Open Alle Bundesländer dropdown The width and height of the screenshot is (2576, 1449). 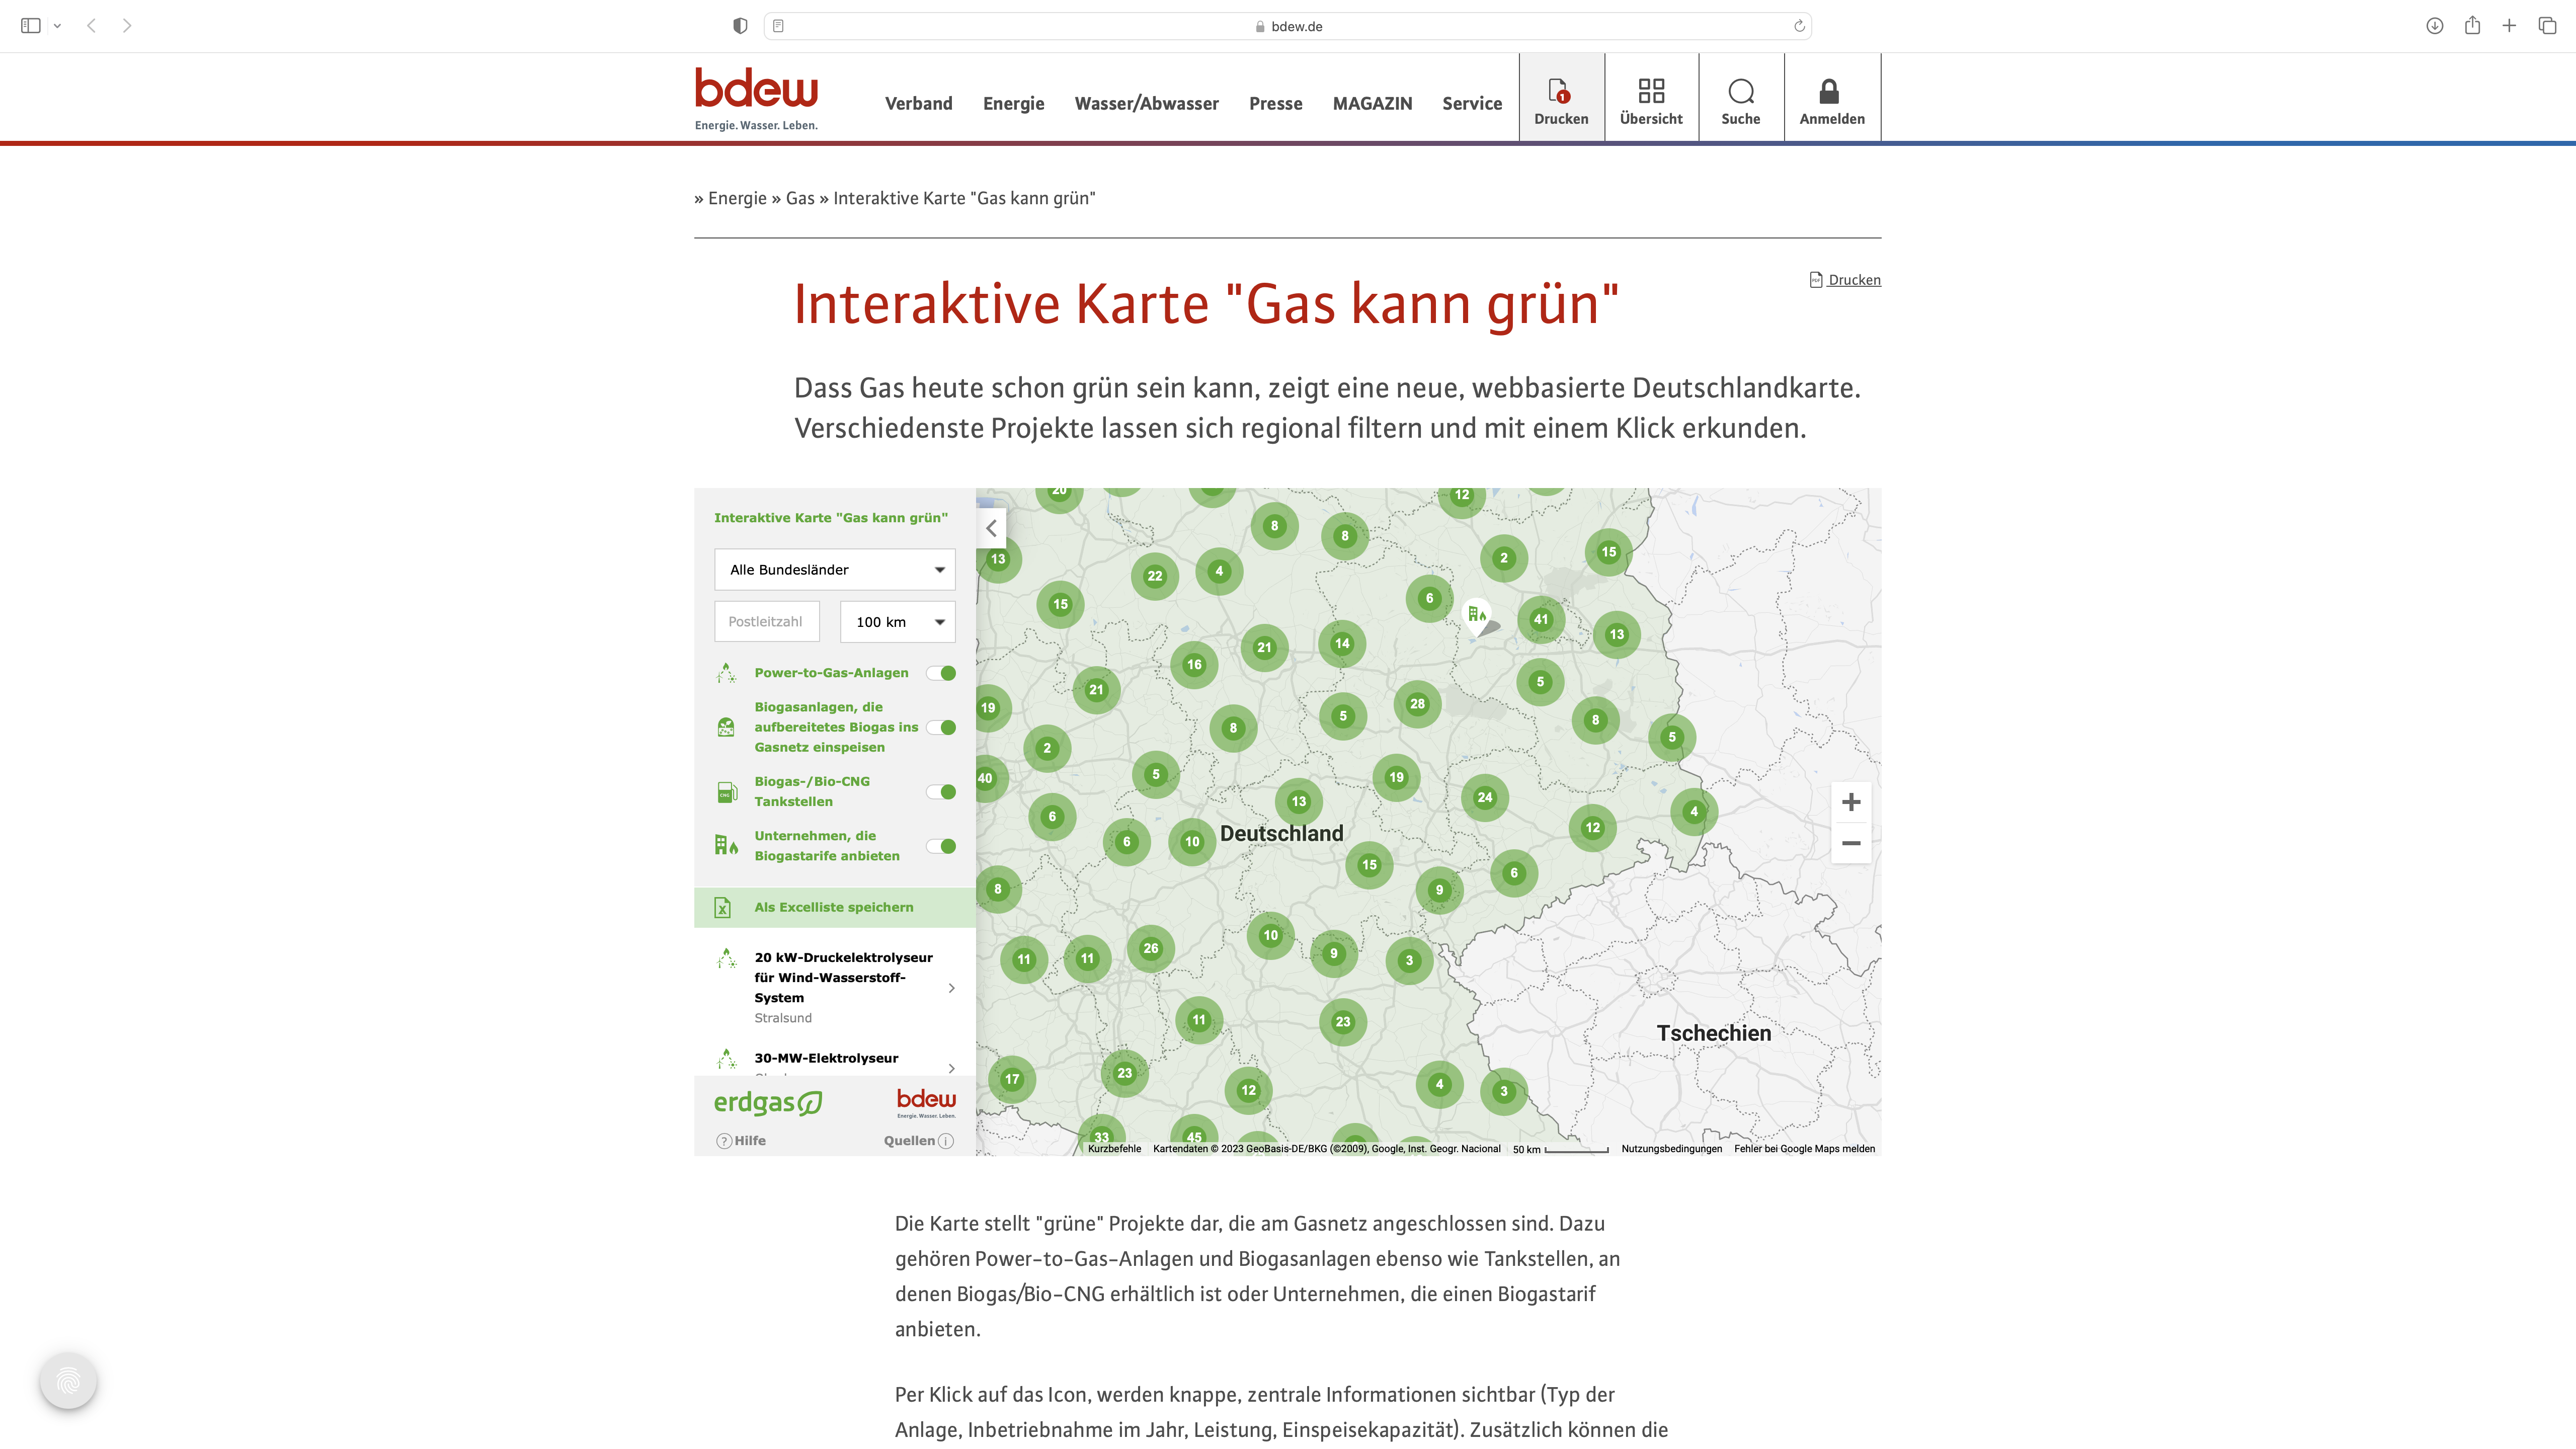click(835, 569)
